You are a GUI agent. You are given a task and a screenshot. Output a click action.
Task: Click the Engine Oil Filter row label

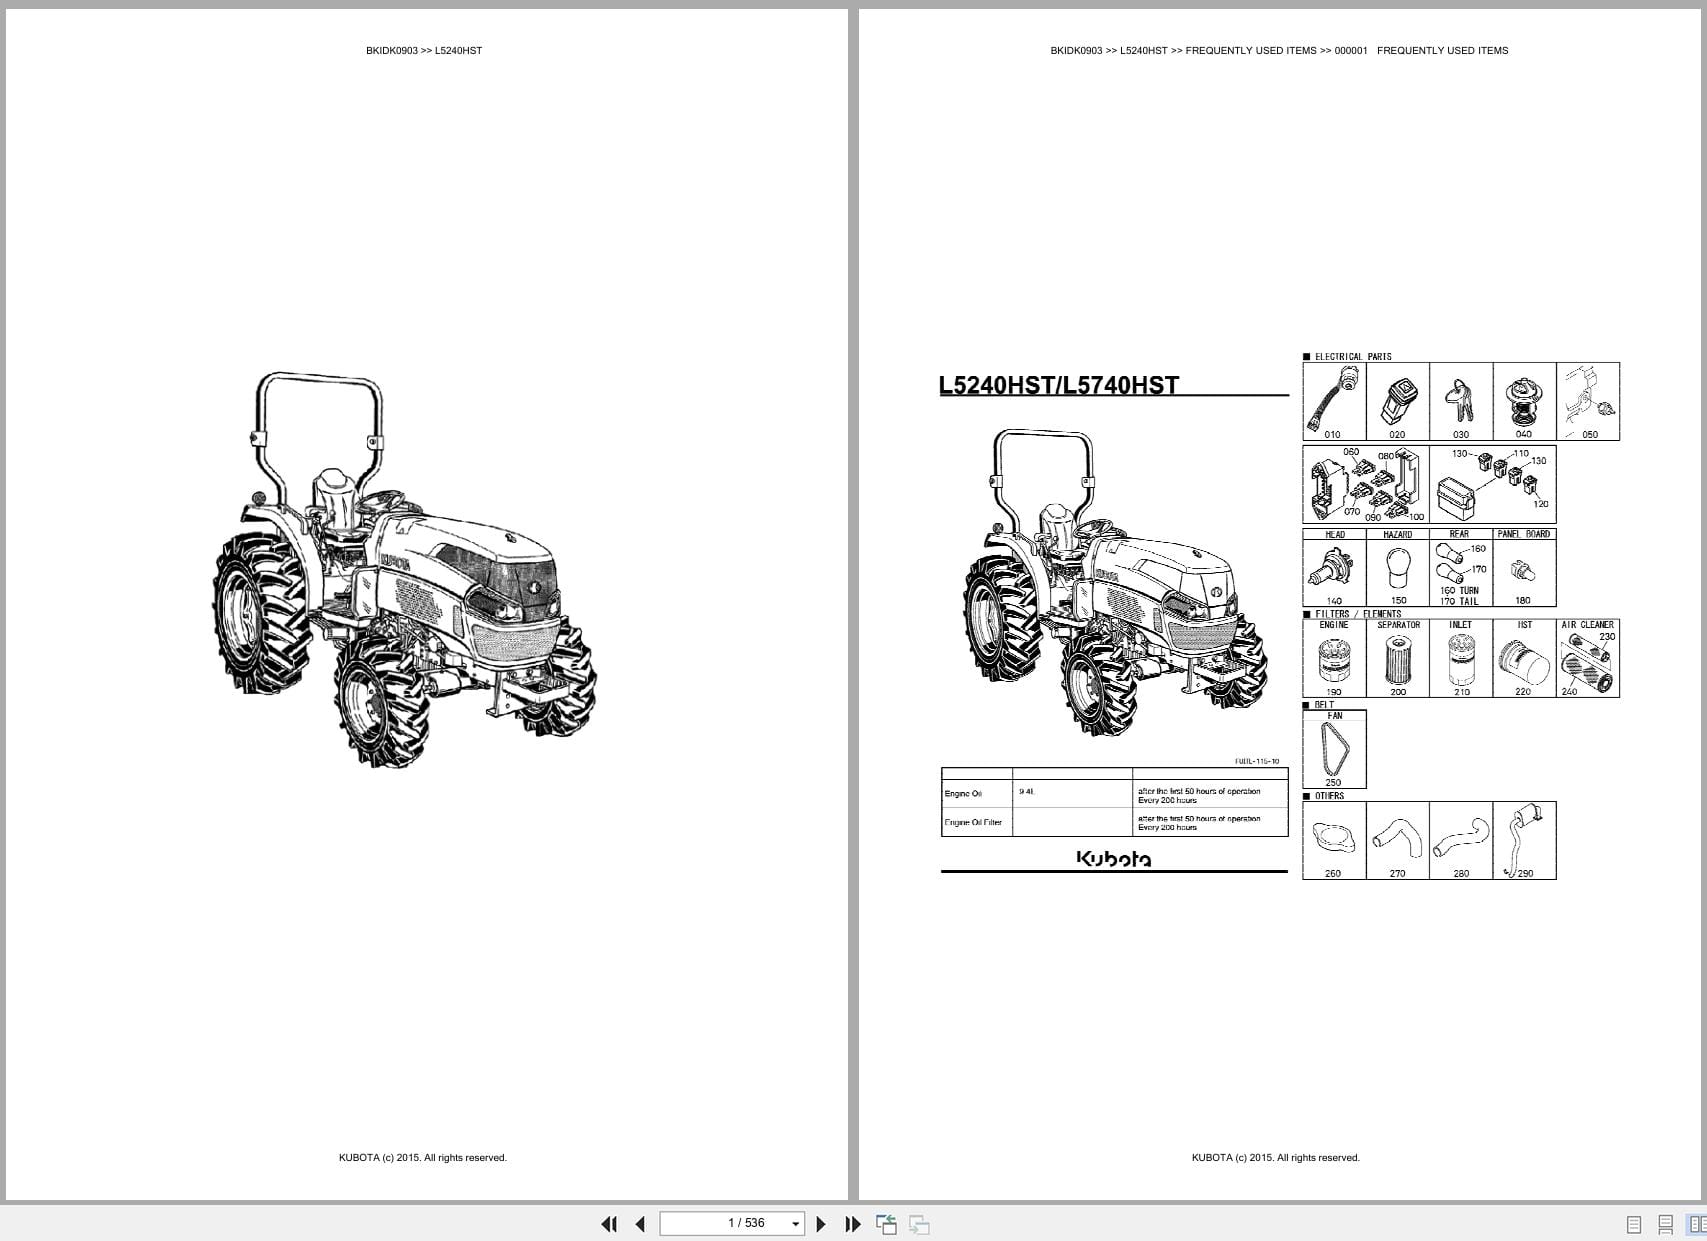point(973,823)
